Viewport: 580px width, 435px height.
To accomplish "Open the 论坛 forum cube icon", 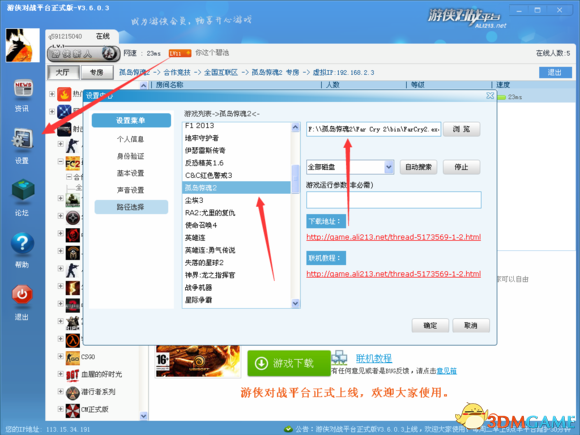I will coord(23,190).
